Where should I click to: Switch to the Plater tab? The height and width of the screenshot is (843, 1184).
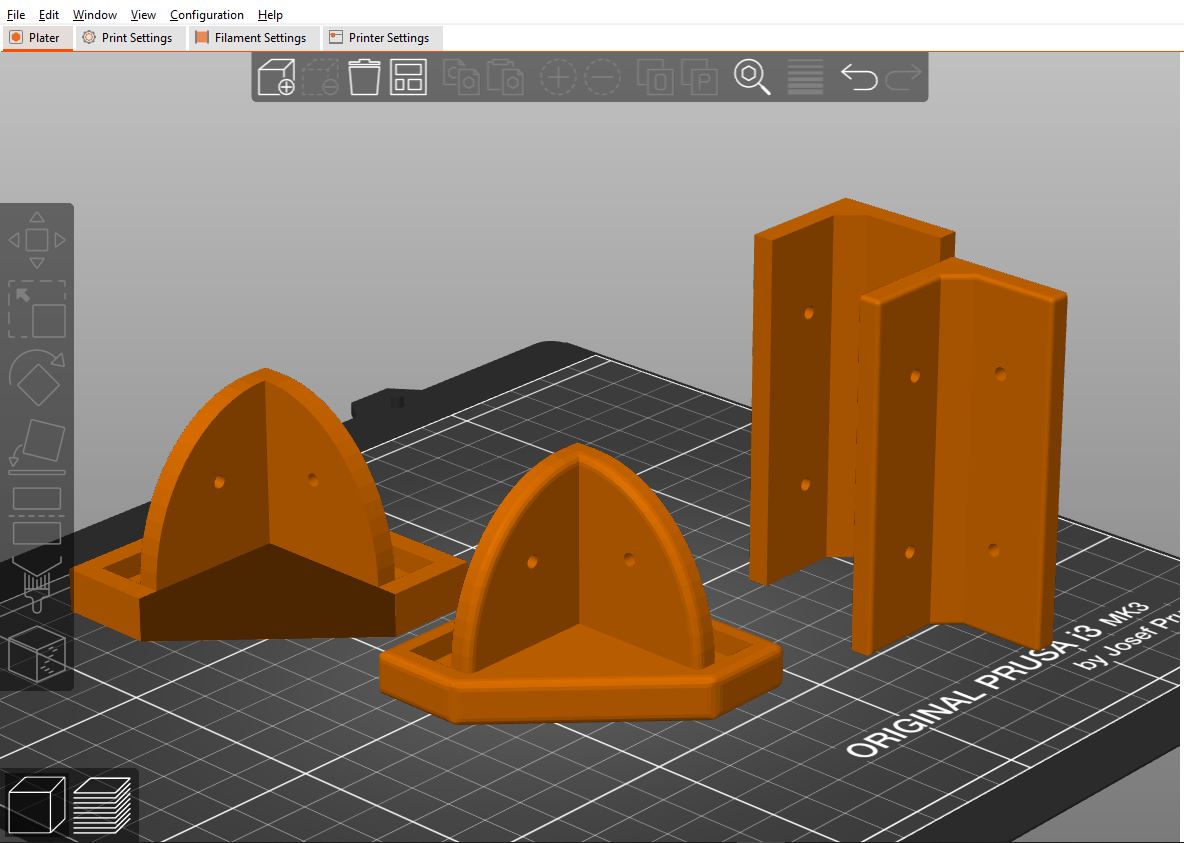37,38
